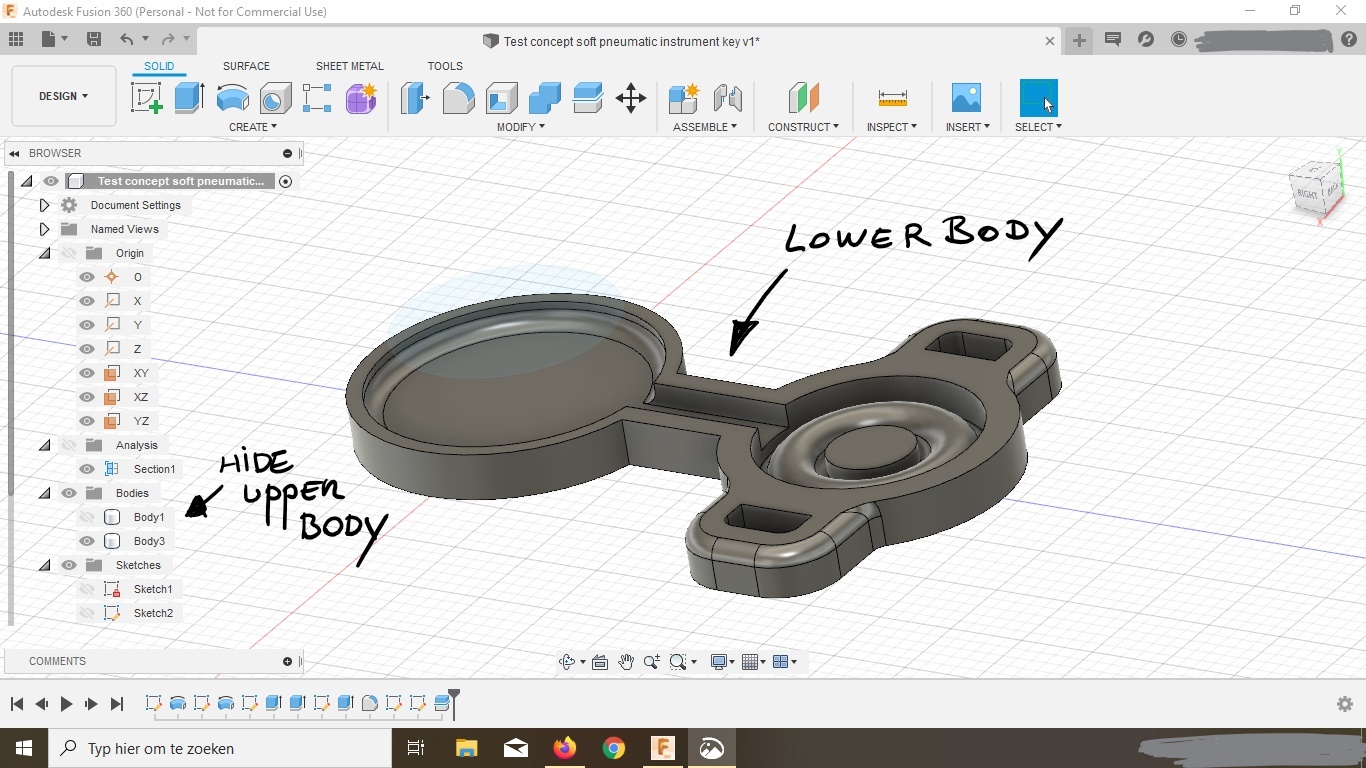The height and width of the screenshot is (768, 1366).
Task: Select the Fillet tool in Modify
Action: pyautogui.click(x=458, y=98)
